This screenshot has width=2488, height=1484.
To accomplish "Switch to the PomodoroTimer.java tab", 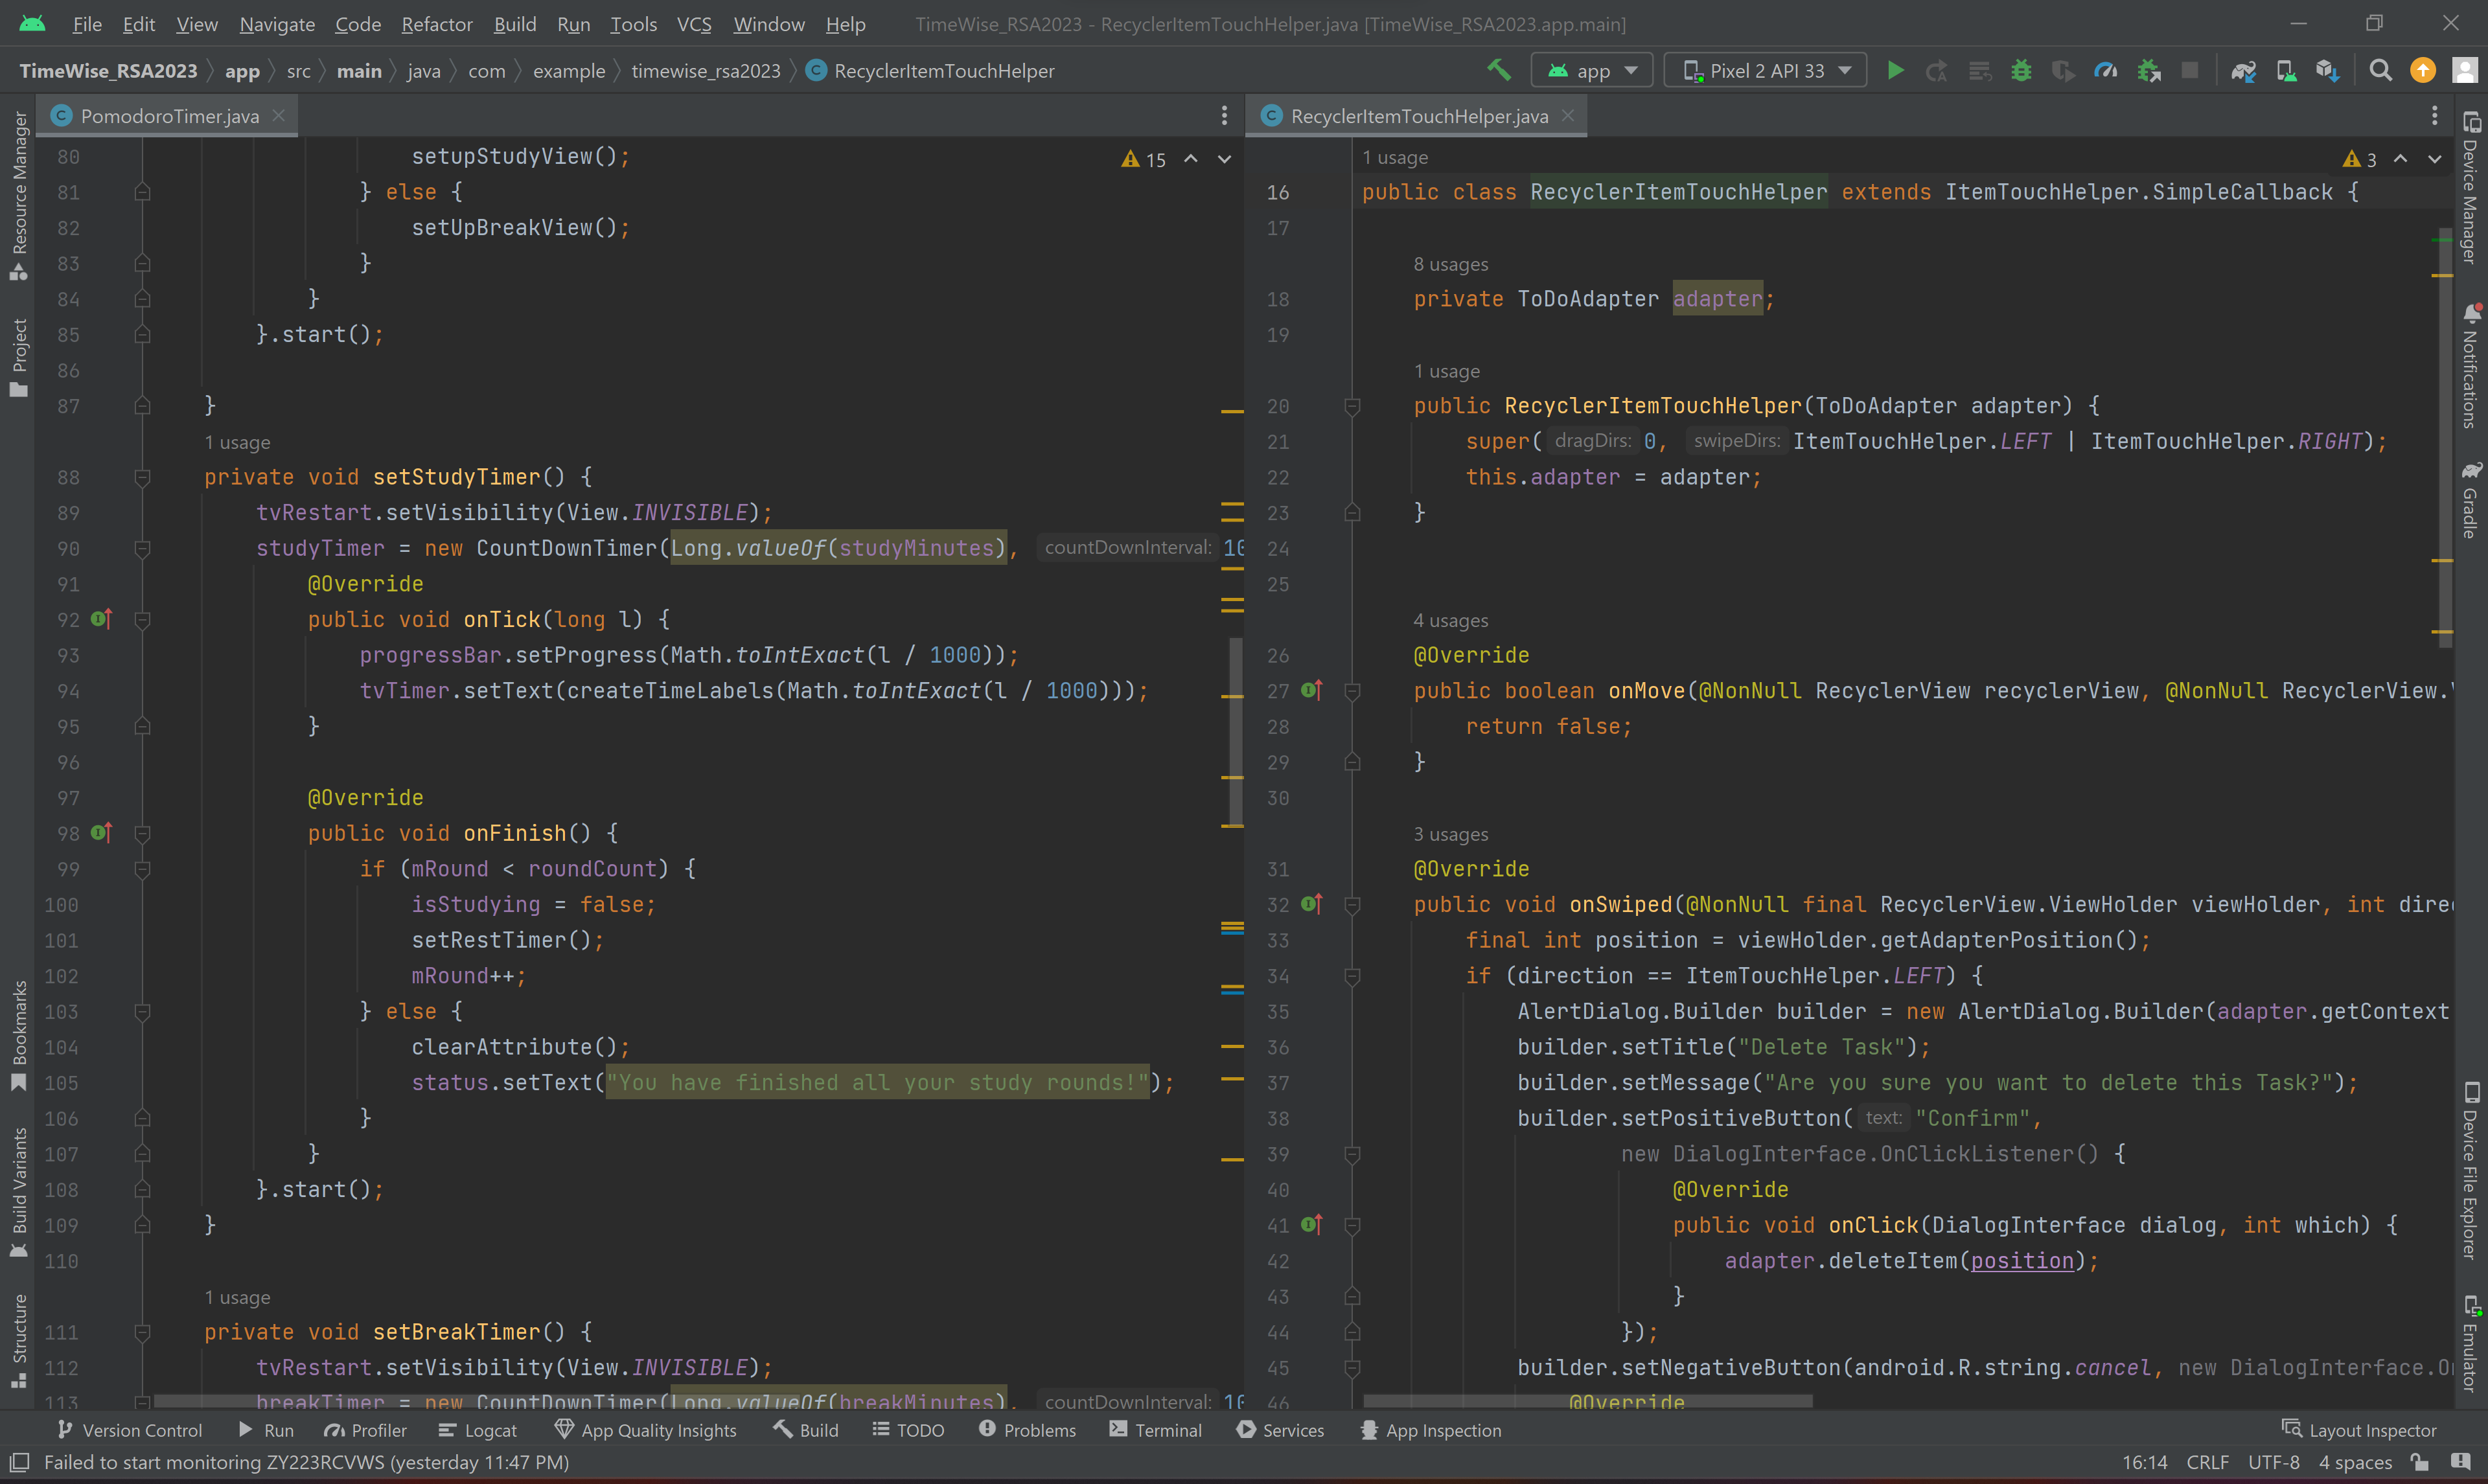I will pos(168,116).
